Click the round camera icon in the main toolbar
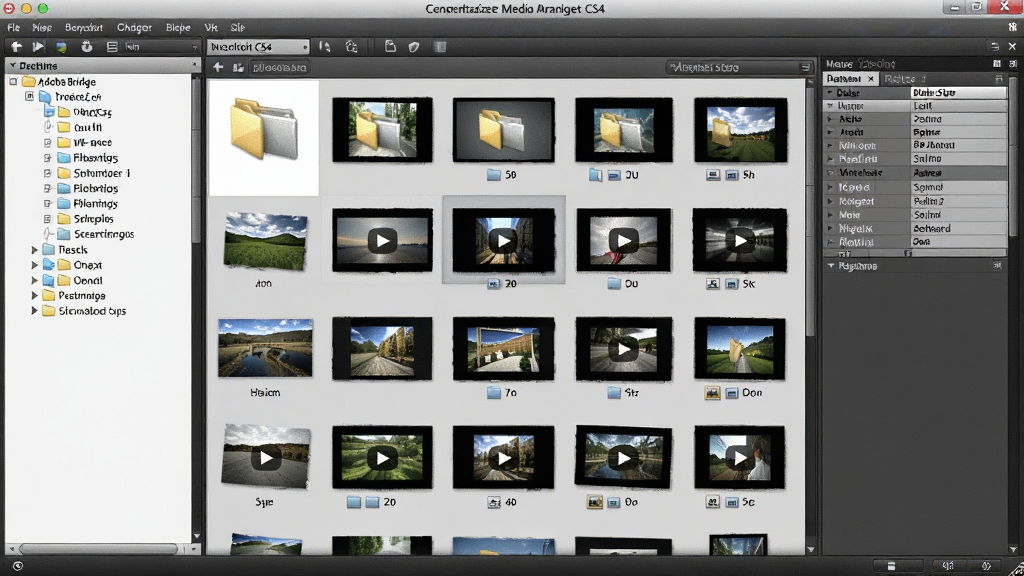 coord(87,46)
